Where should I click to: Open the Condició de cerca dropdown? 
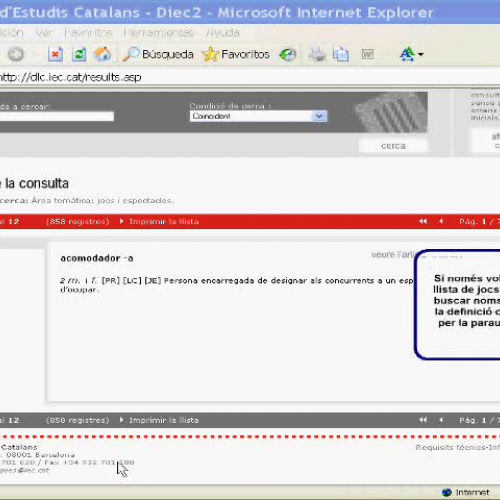(259, 116)
